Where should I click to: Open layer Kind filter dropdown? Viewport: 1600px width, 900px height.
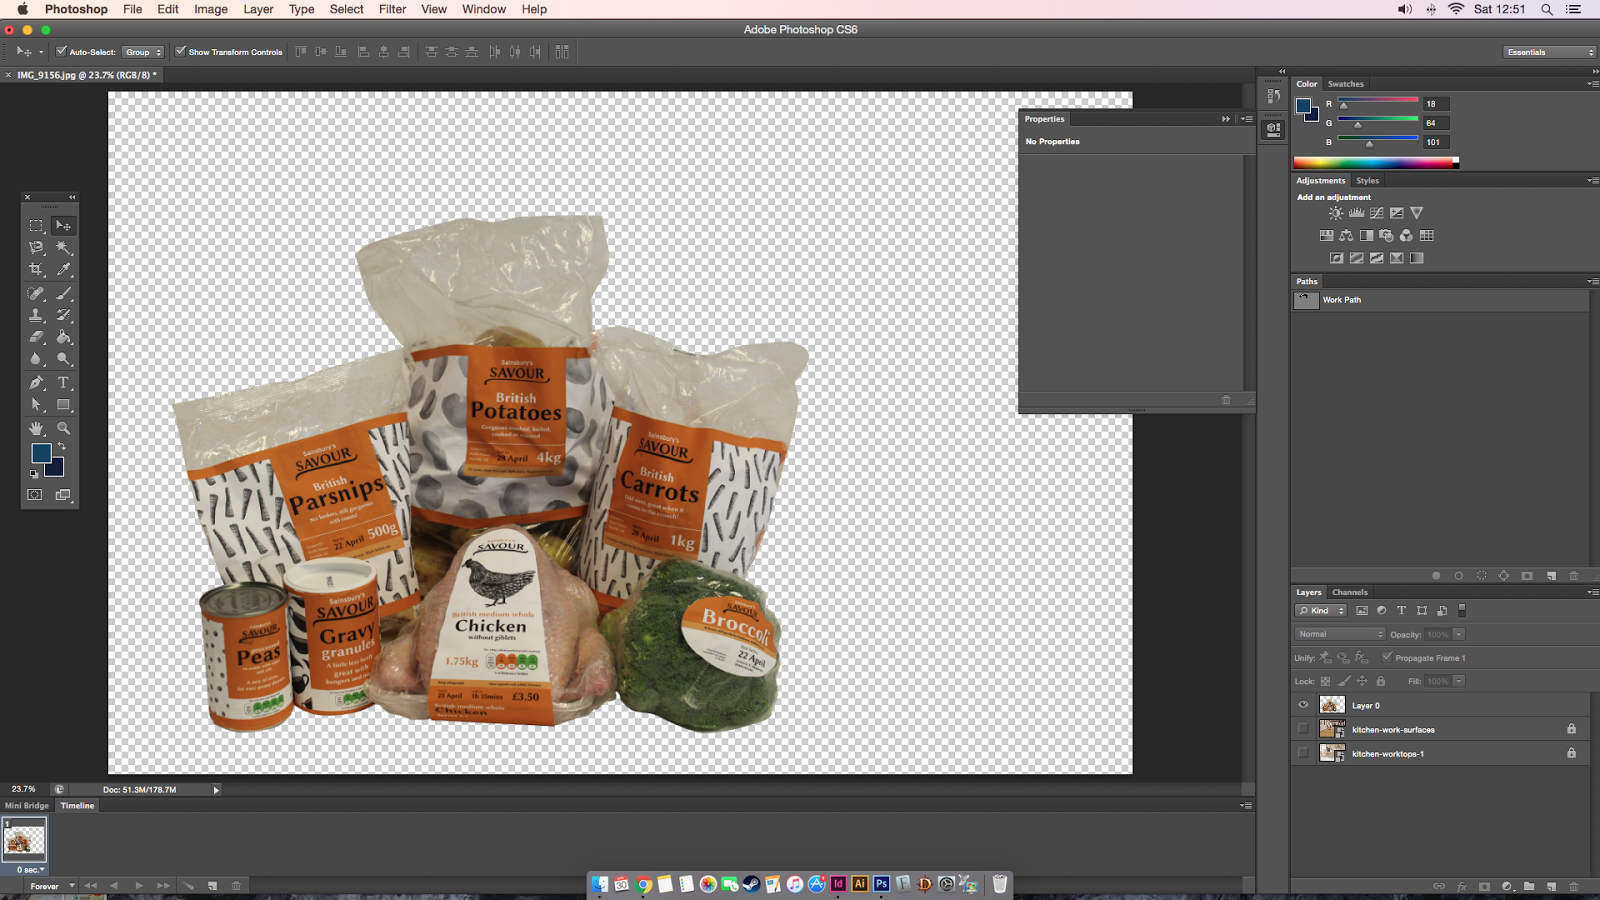click(x=1321, y=610)
